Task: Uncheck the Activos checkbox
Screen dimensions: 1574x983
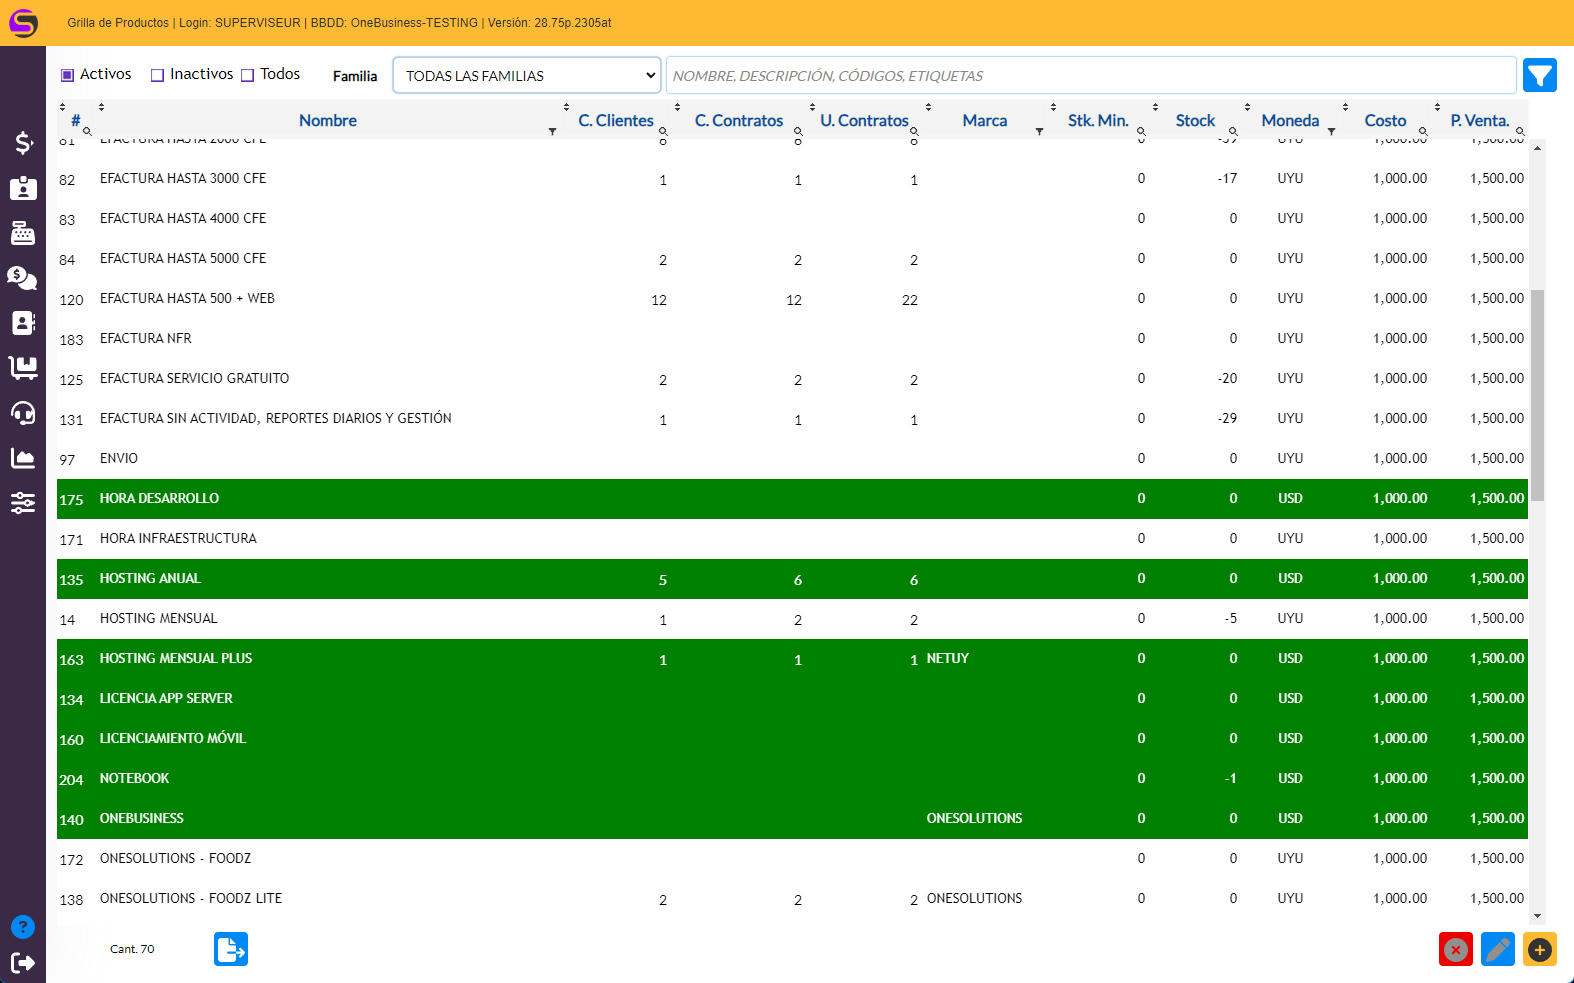Action: click(x=68, y=75)
